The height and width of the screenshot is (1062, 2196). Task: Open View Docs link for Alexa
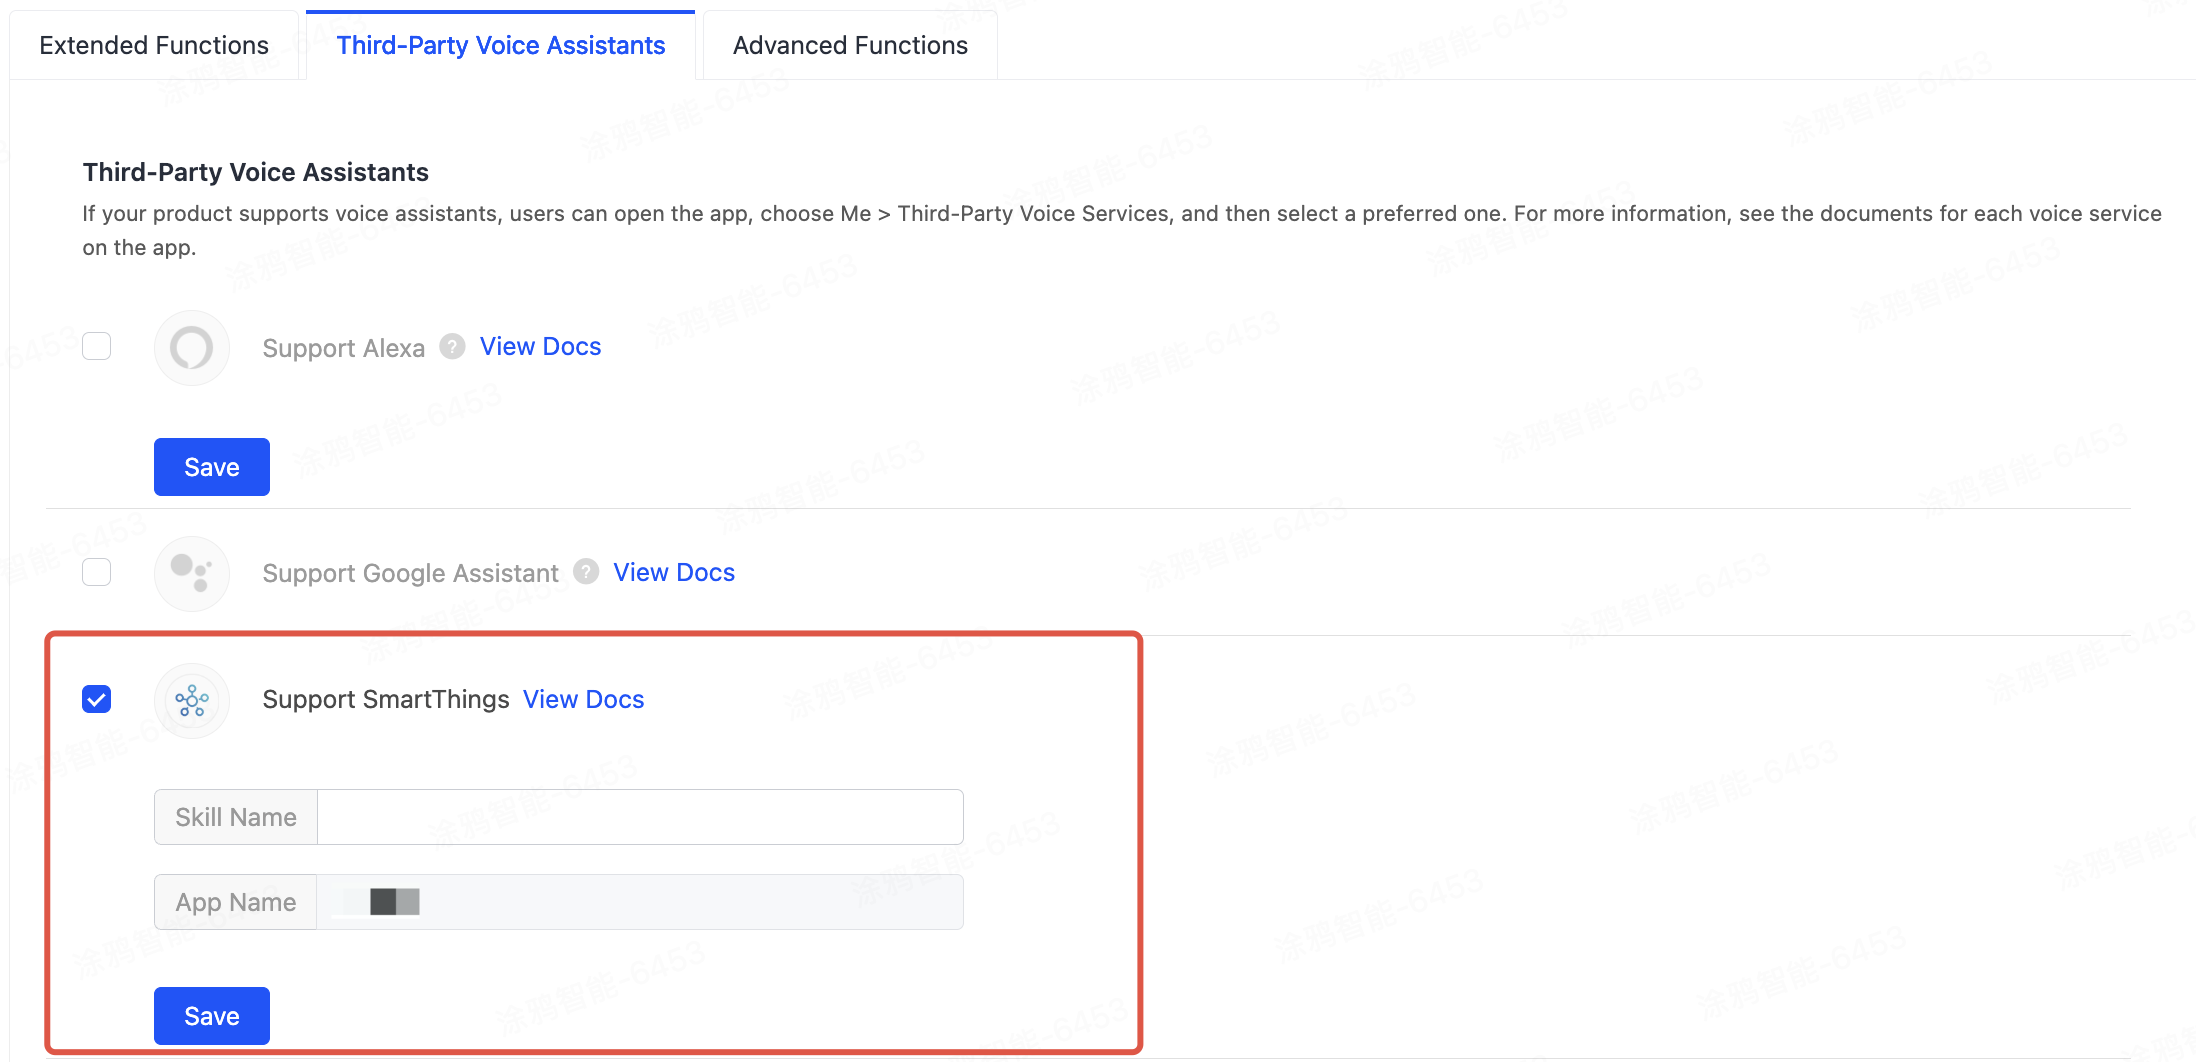(x=540, y=346)
